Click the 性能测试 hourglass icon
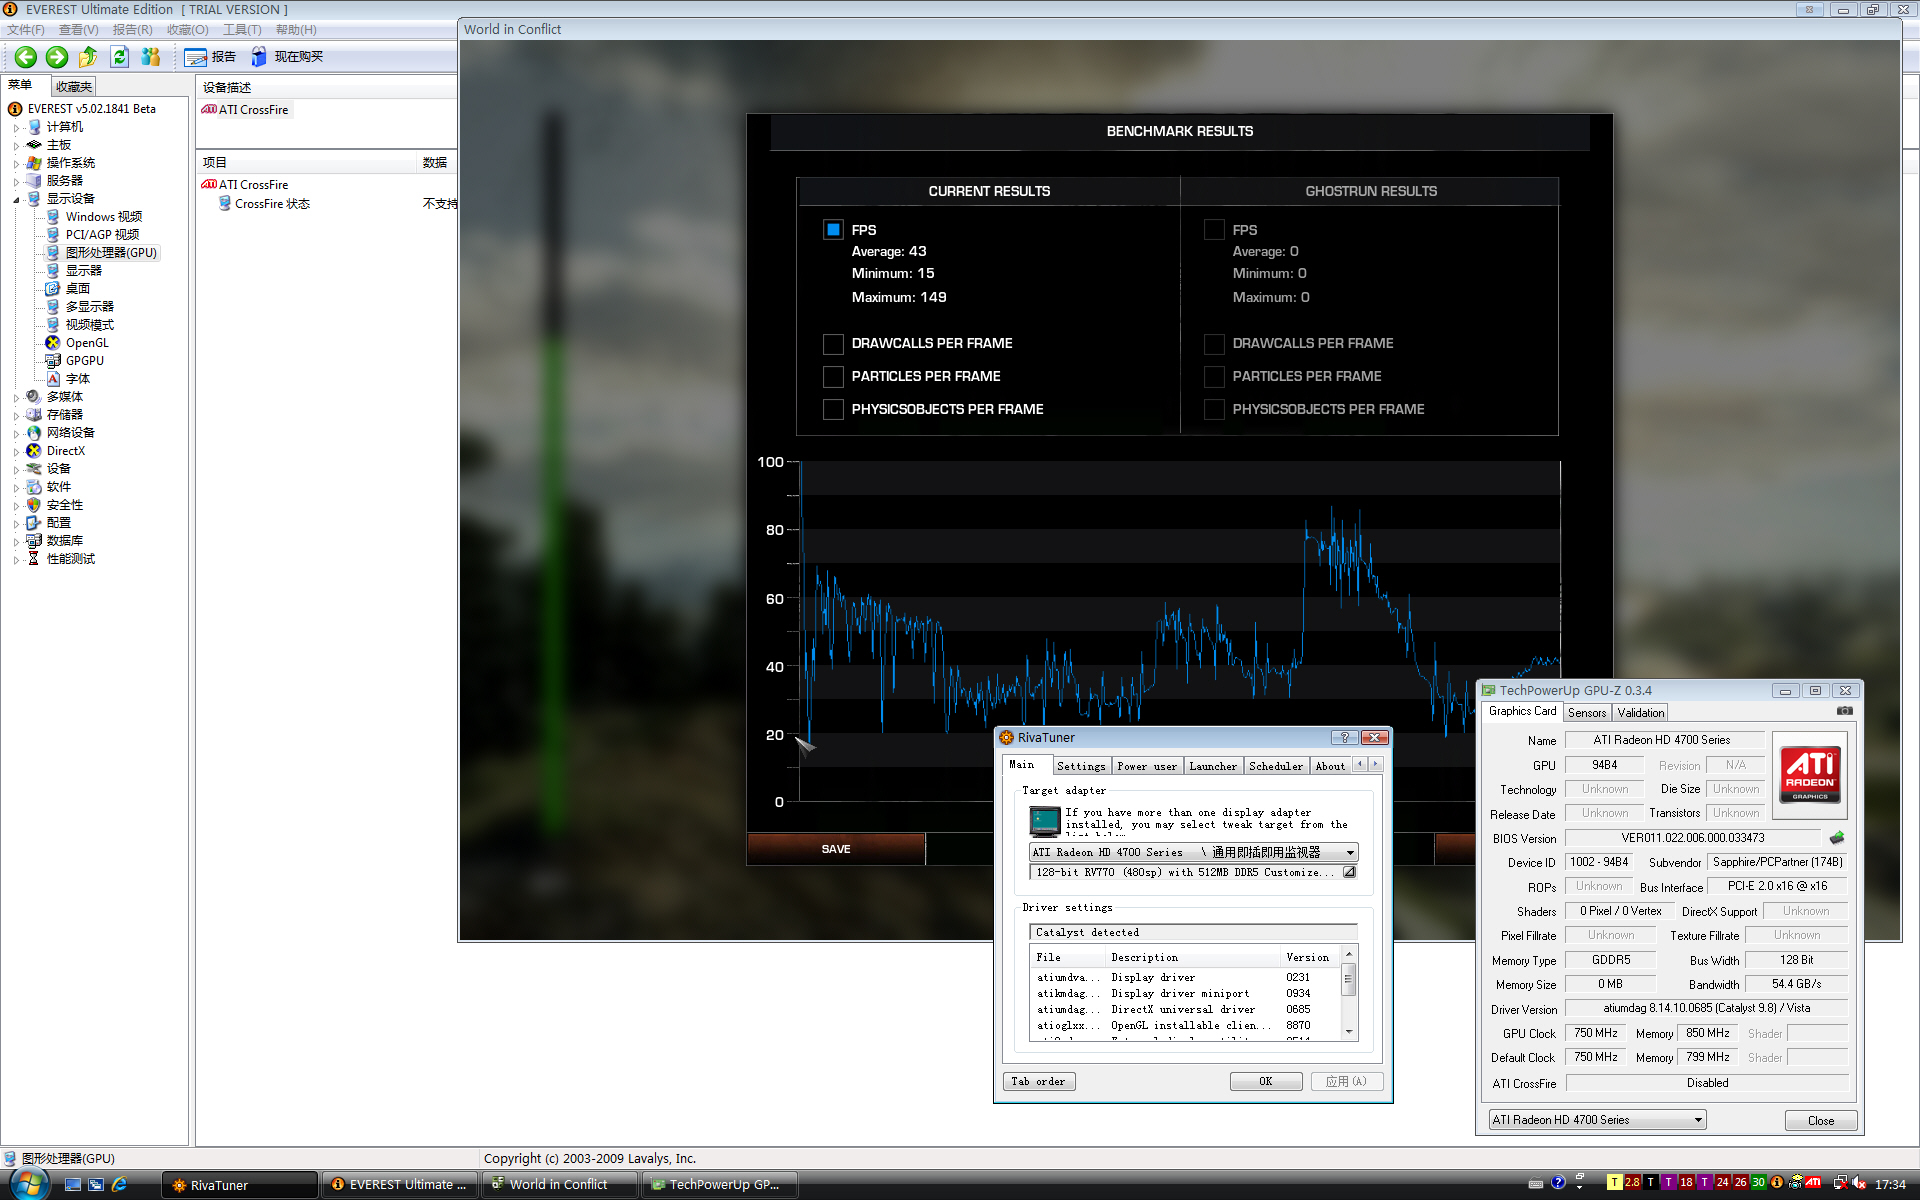Viewport: 1920px width, 1200px height. 34,559
